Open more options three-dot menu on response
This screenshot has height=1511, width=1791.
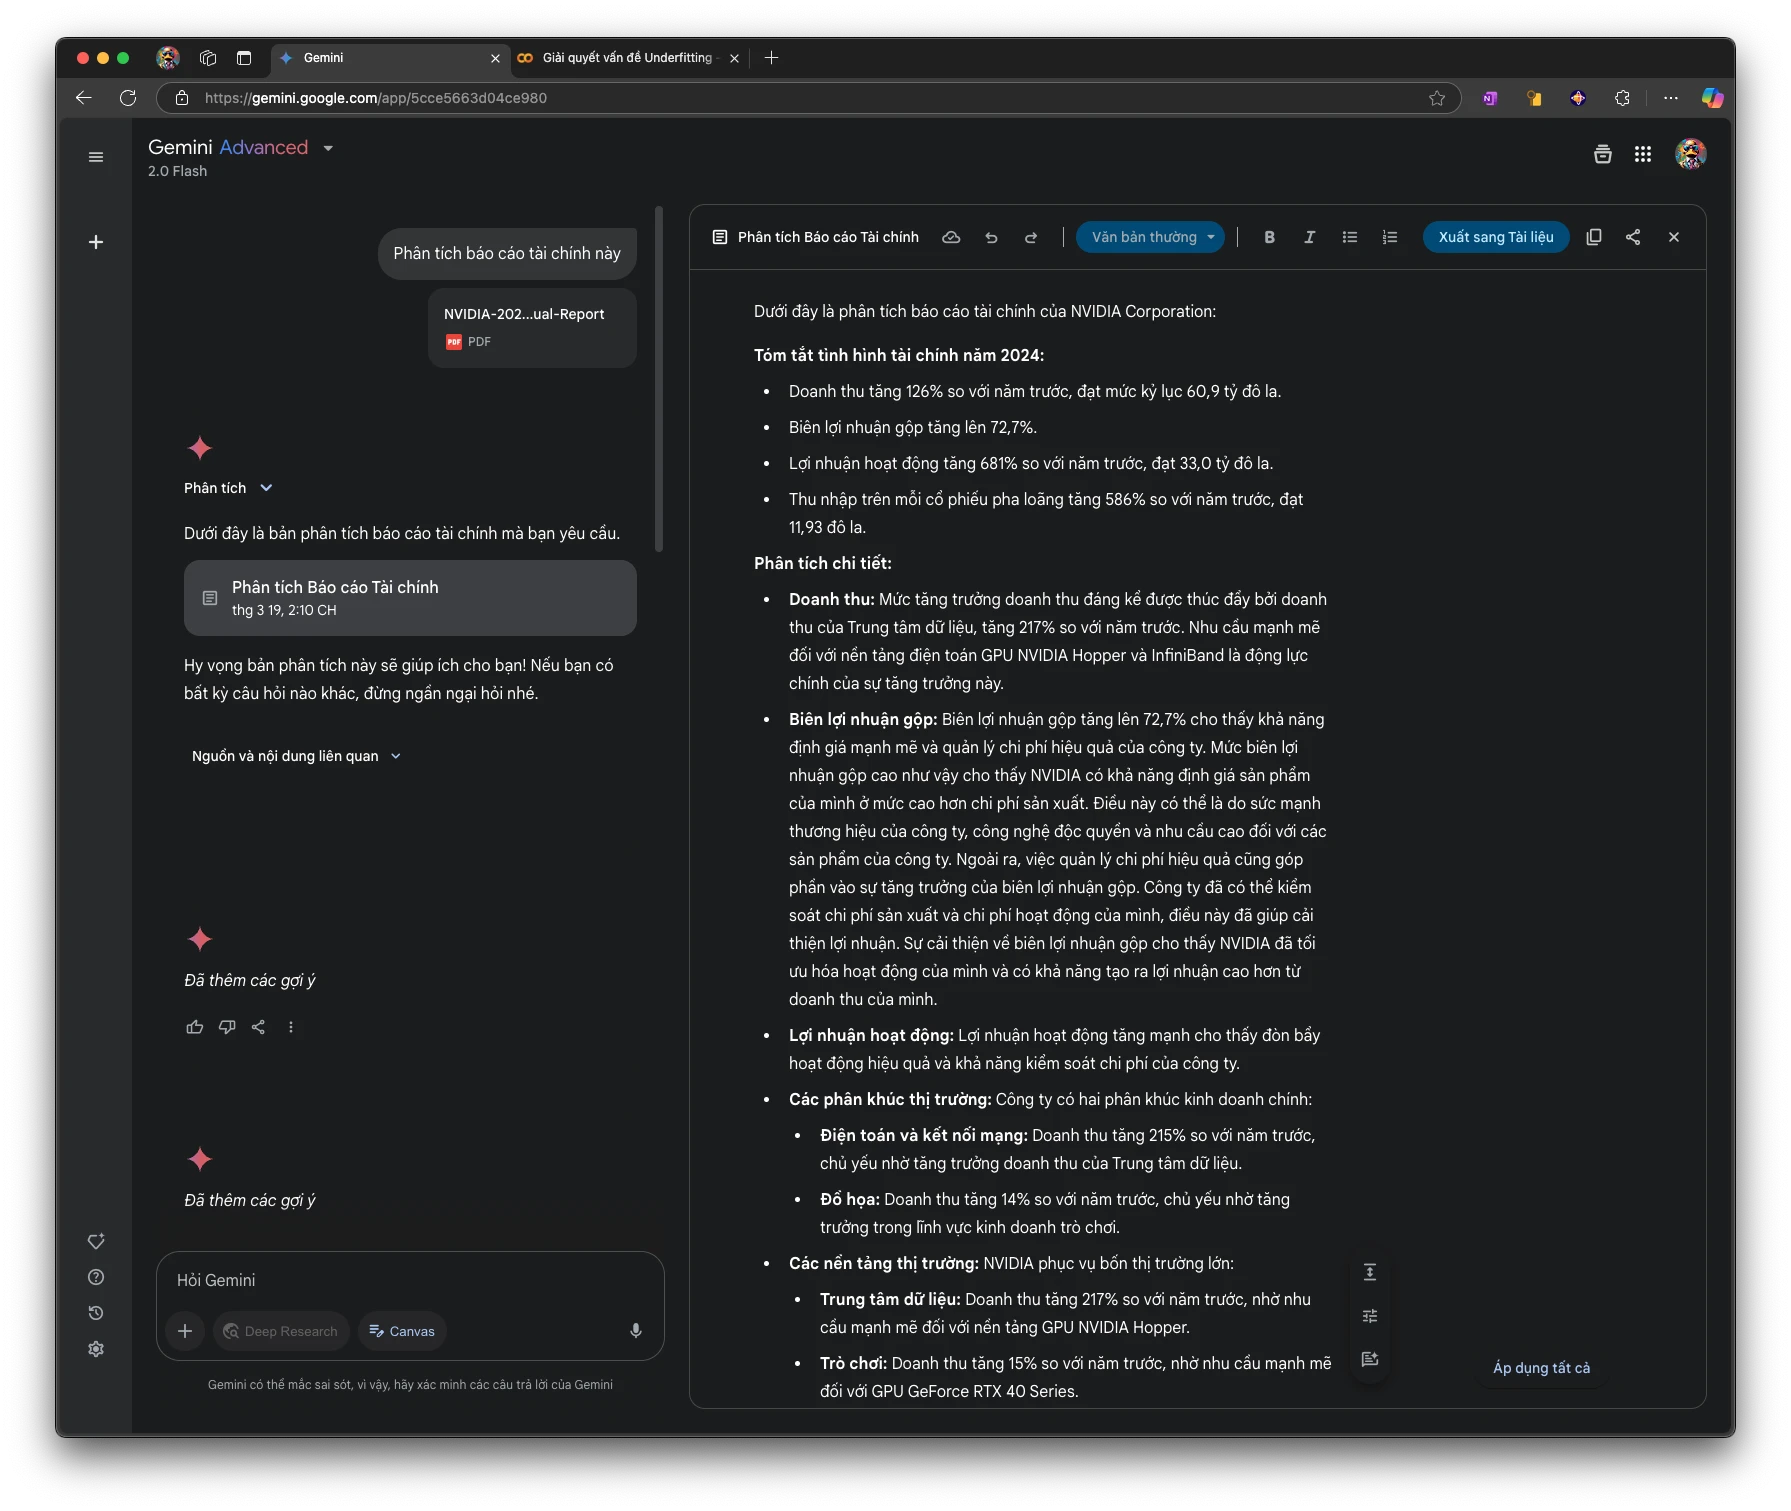(291, 1027)
